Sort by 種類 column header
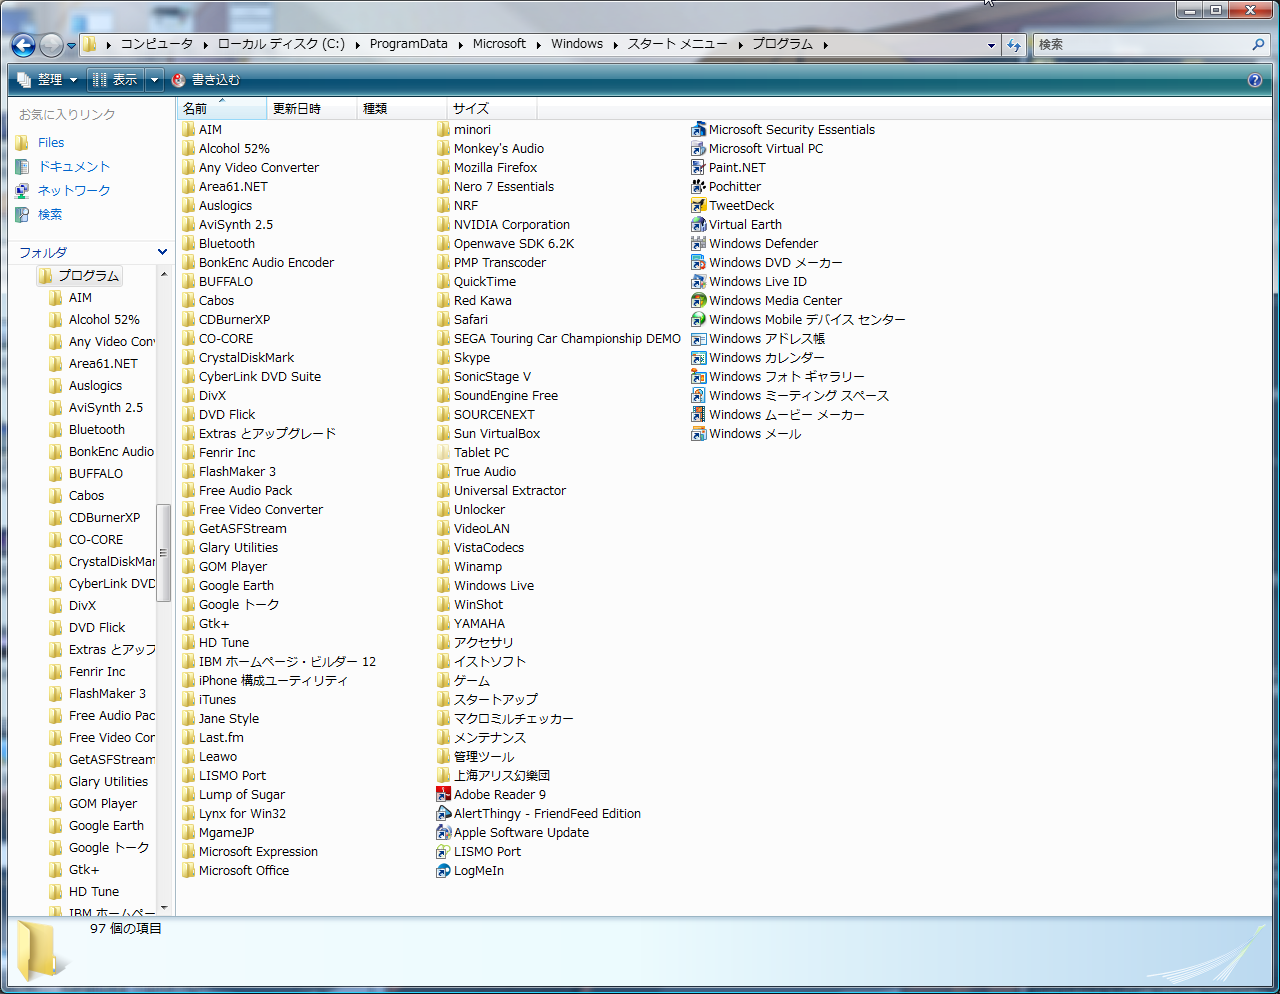This screenshot has width=1280, height=994. [x=402, y=108]
